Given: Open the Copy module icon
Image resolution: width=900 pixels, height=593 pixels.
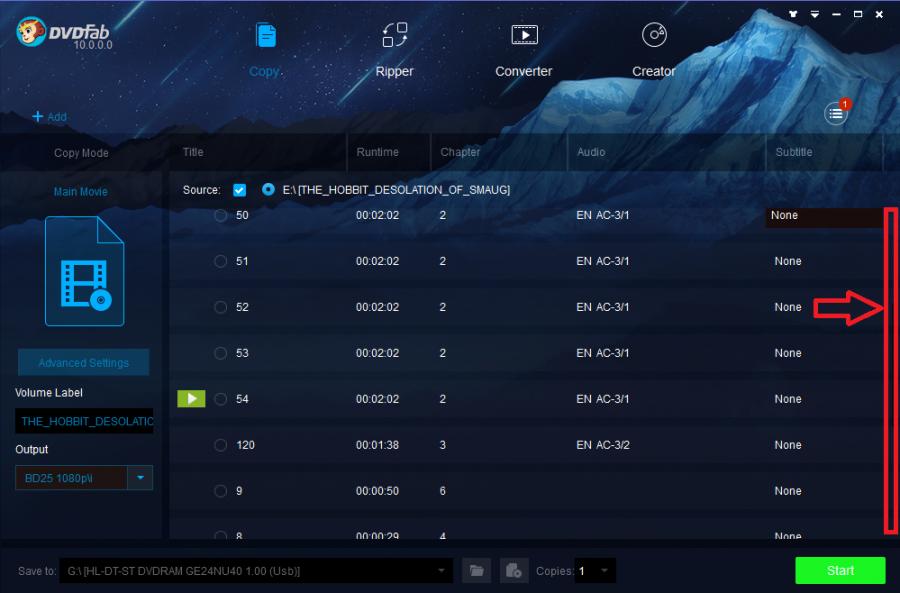Looking at the screenshot, I should (x=266, y=36).
